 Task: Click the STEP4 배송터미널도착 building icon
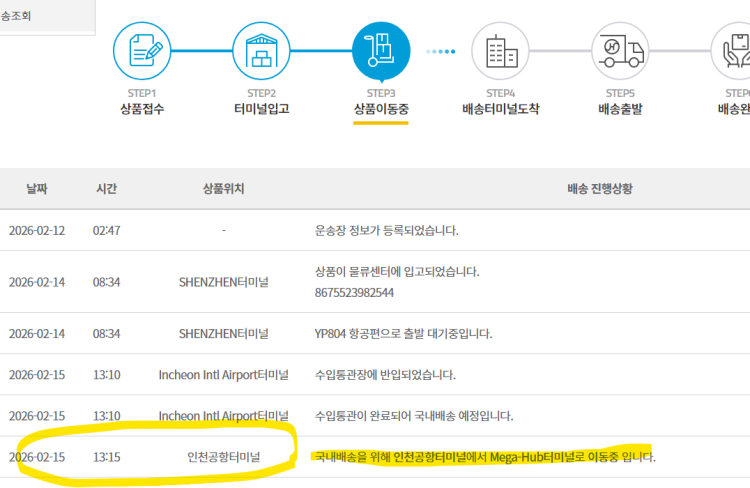(x=500, y=50)
